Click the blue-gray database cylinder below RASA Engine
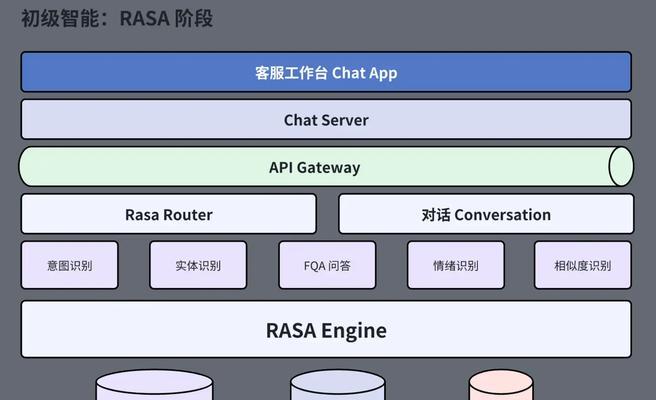The height and width of the screenshot is (400, 656). (338, 385)
